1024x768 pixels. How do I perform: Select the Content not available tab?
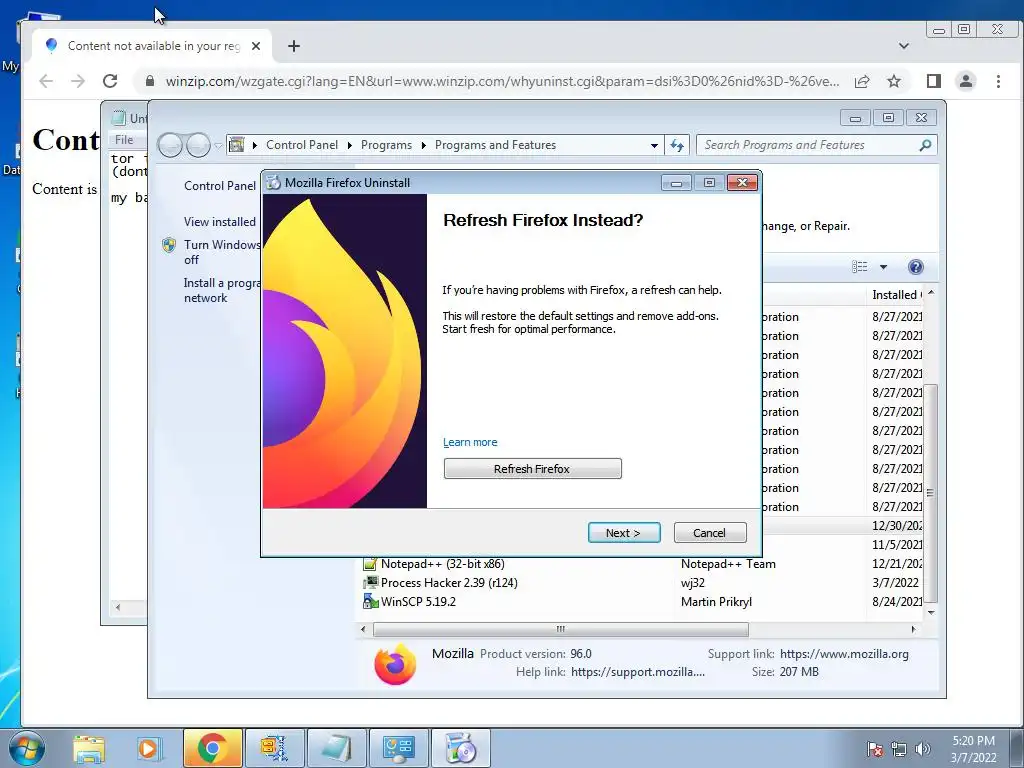[x=153, y=46]
